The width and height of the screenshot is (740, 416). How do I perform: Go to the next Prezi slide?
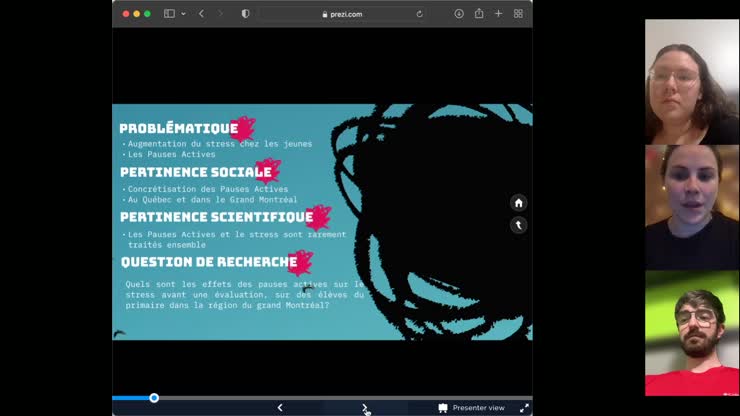pos(365,408)
